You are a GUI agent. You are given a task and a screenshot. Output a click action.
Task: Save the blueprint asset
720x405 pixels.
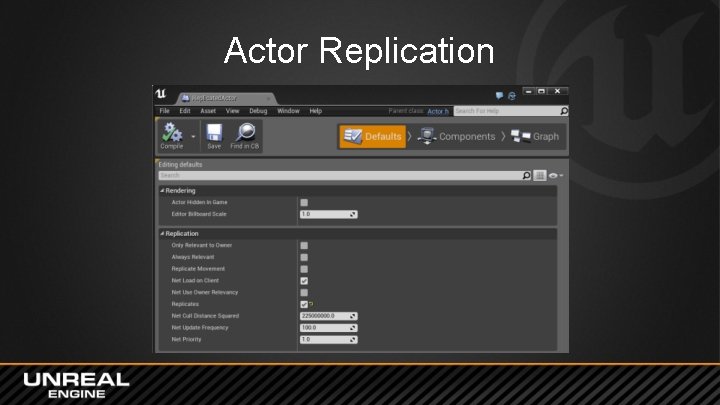pos(214,136)
